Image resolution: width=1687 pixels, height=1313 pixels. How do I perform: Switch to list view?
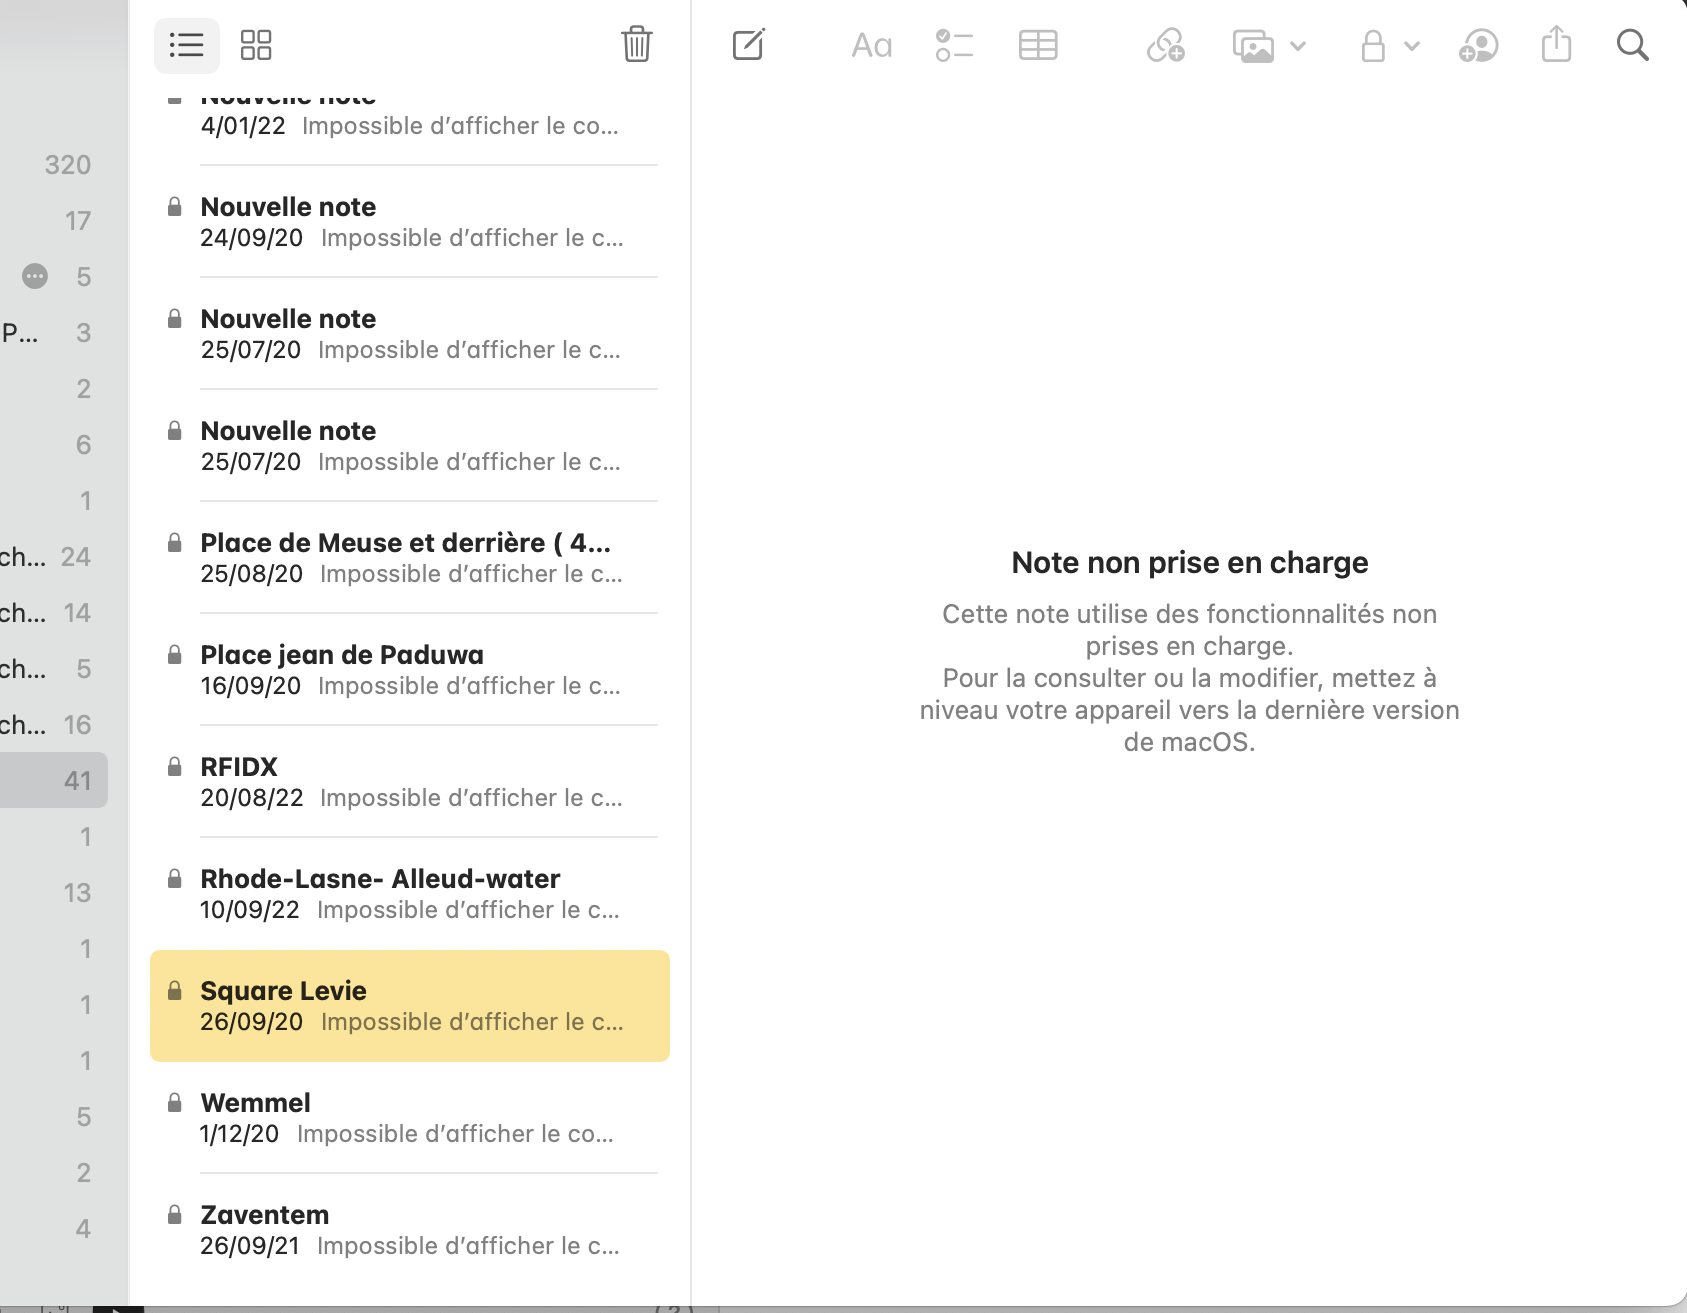[187, 45]
